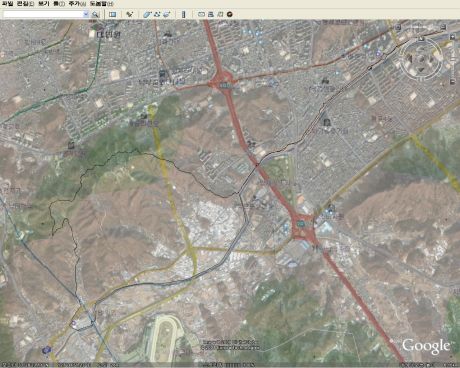The image size is (460, 368).
Task: Select the Add Placemark pushpin tool
Action: (130, 14)
